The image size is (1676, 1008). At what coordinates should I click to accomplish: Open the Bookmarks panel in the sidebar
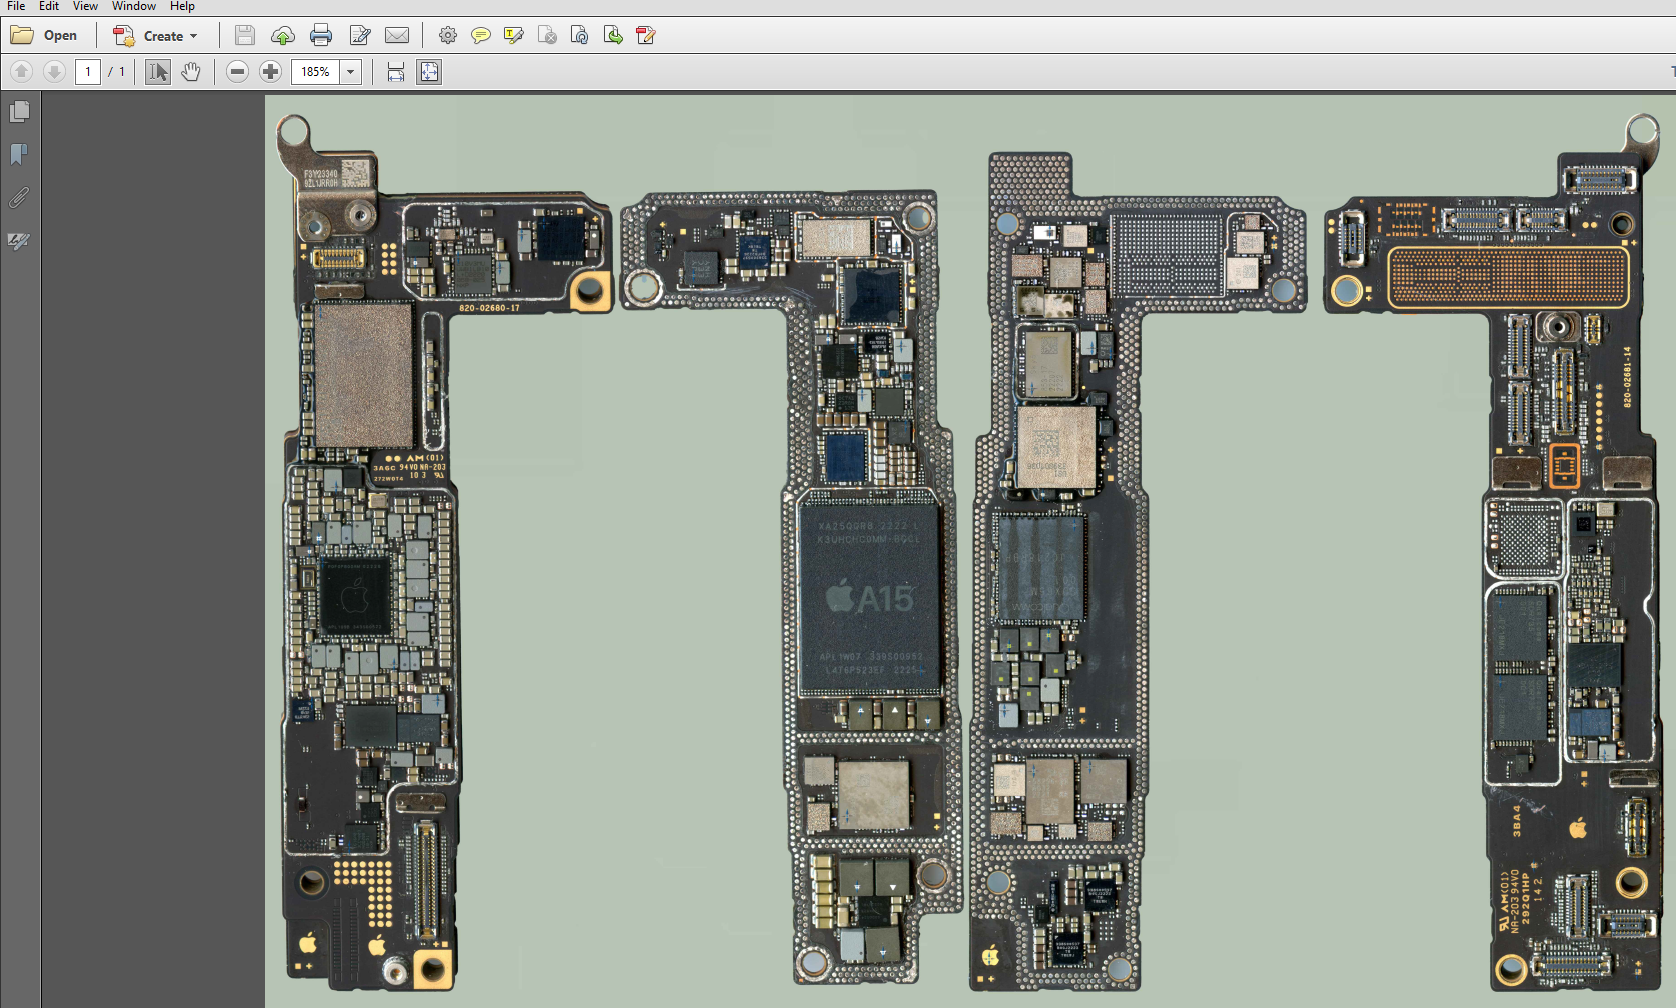(x=19, y=154)
